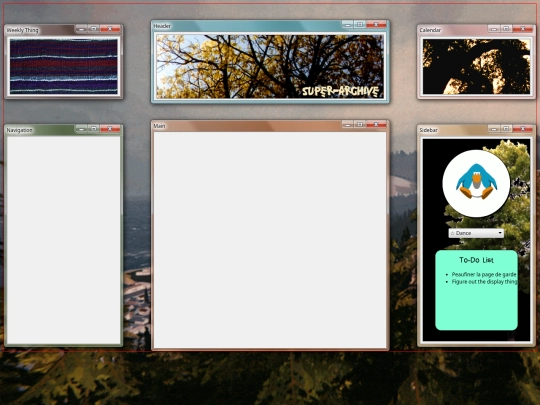This screenshot has height=405, width=540.
Task: Click the Header window title text
Action: (162, 26)
